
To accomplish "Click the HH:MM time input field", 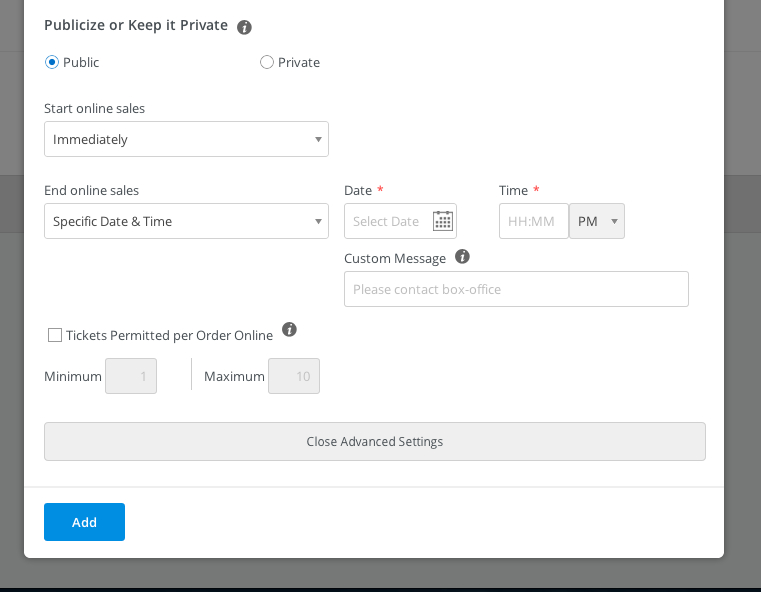I will [534, 221].
